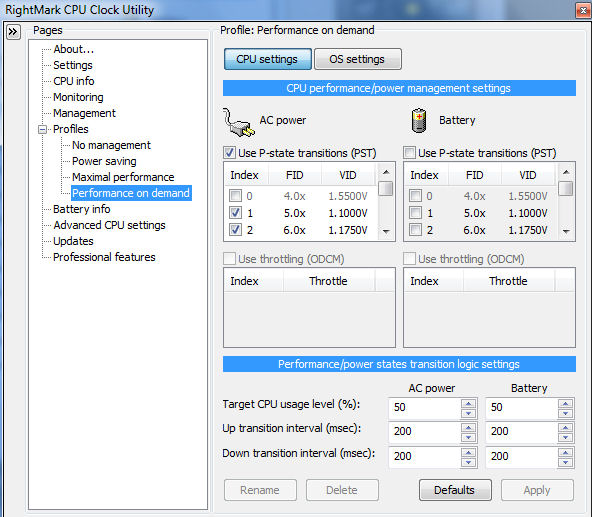Viewport: 592px width, 517px height.
Task: Collapse the Pages panel with double-chevron icon
Action: [13, 31]
